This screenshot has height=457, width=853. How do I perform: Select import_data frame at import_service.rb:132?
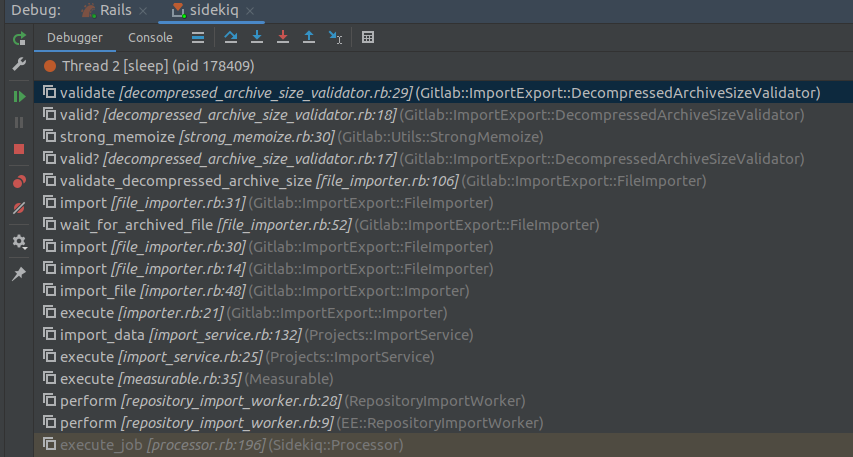(443, 335)
